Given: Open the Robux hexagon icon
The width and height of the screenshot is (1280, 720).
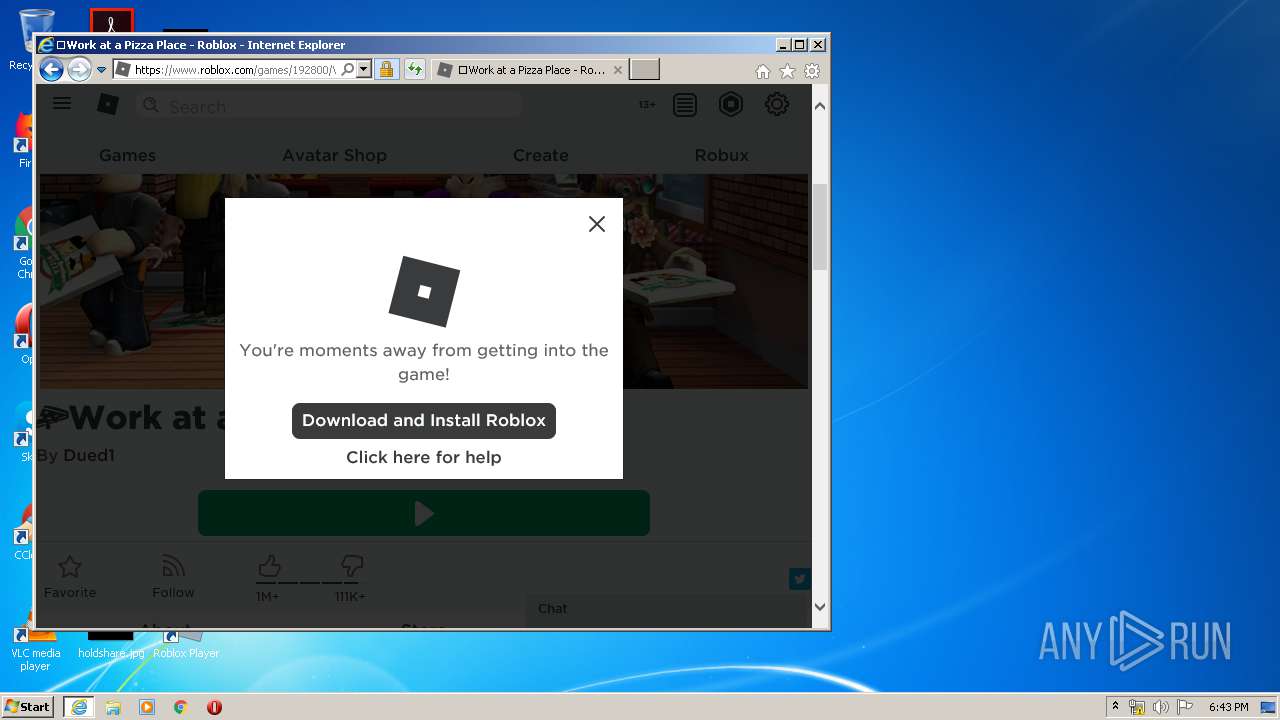Looking at the screenshot, I should [731, 104].
